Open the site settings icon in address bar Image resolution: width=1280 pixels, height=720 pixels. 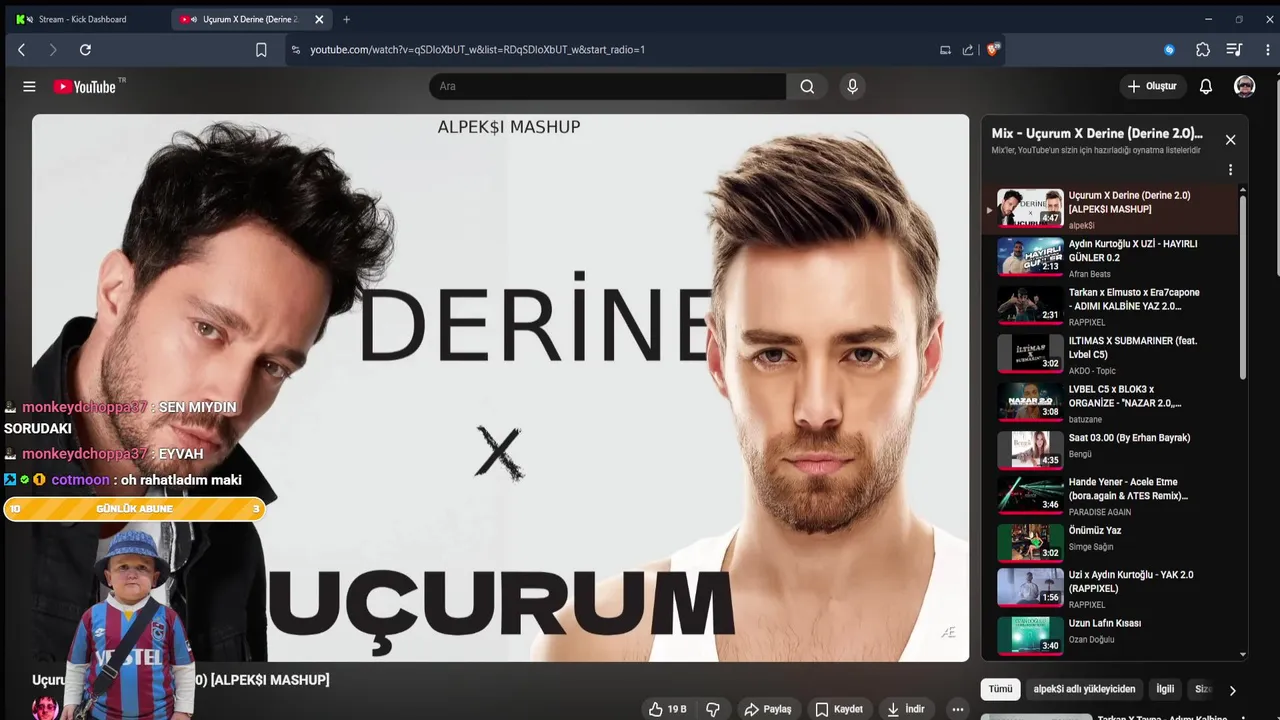pos(295,49)
